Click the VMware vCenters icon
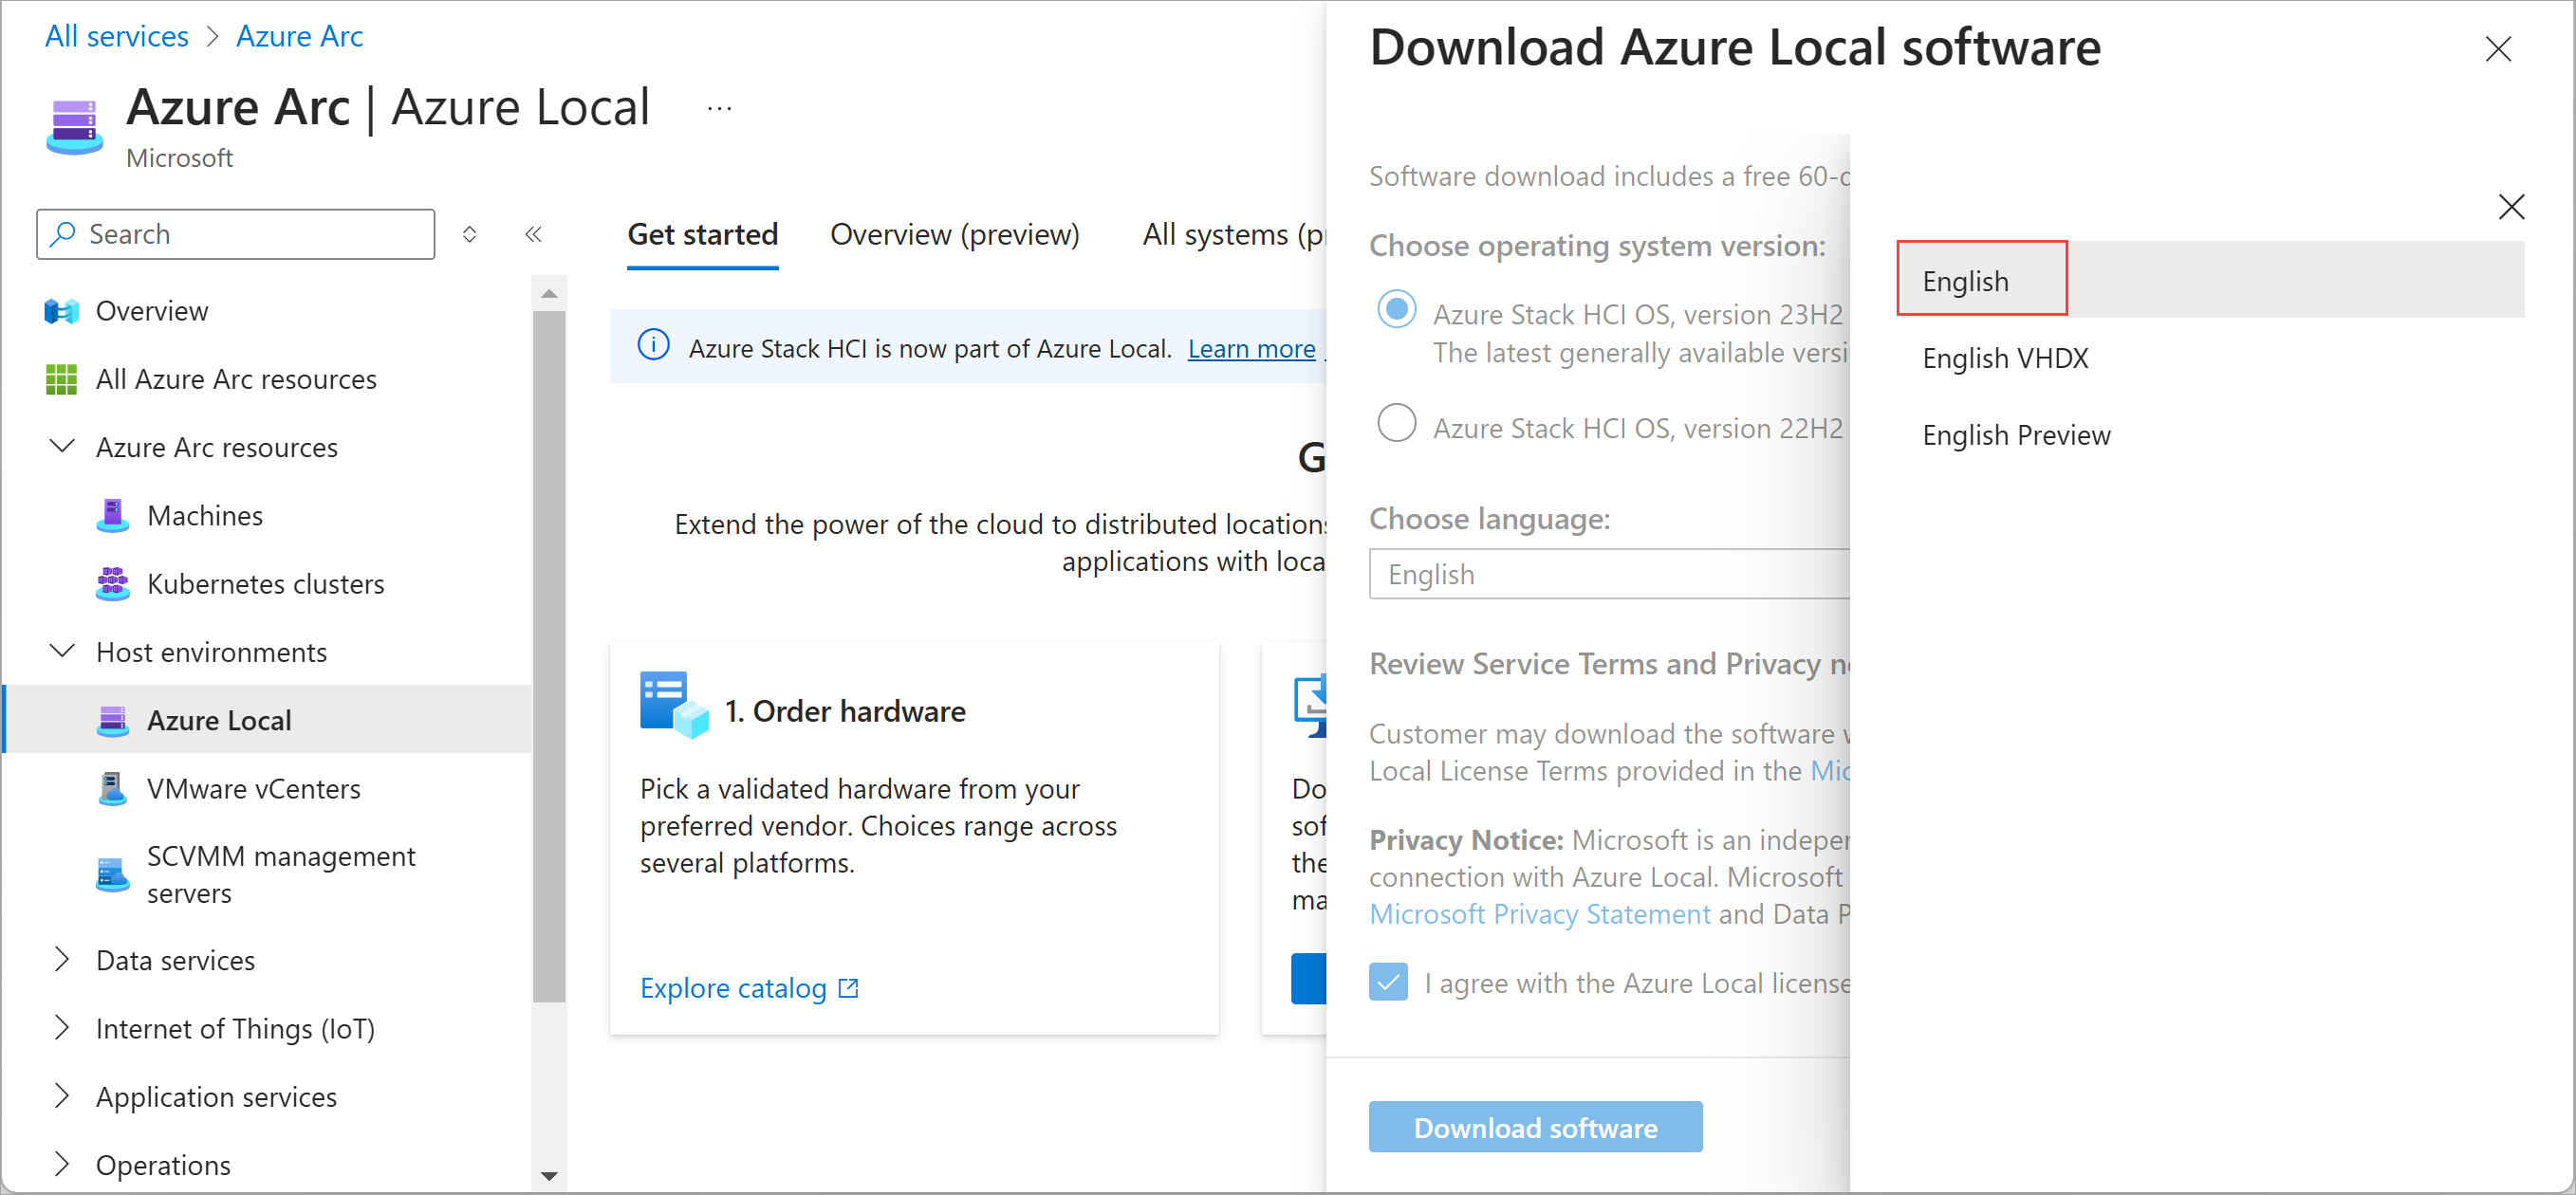This screenshot has height=1195, width=2576. pyautogui.click(x=113, y=789)
